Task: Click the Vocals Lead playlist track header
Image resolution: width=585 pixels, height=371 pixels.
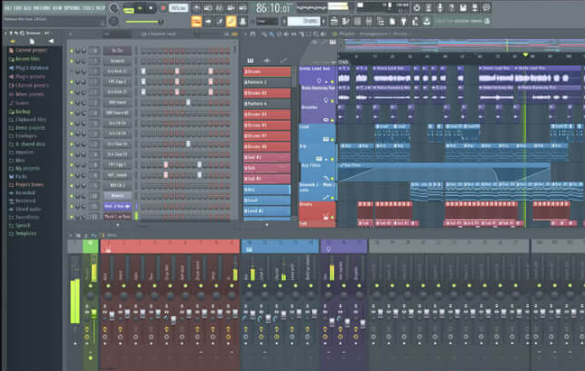Action: (x=317, y=76)
